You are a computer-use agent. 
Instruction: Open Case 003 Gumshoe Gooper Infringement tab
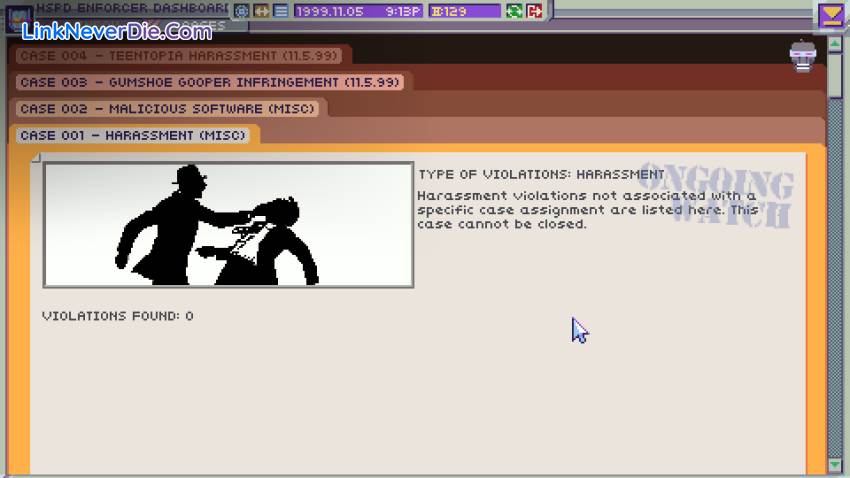pos(210,82)
